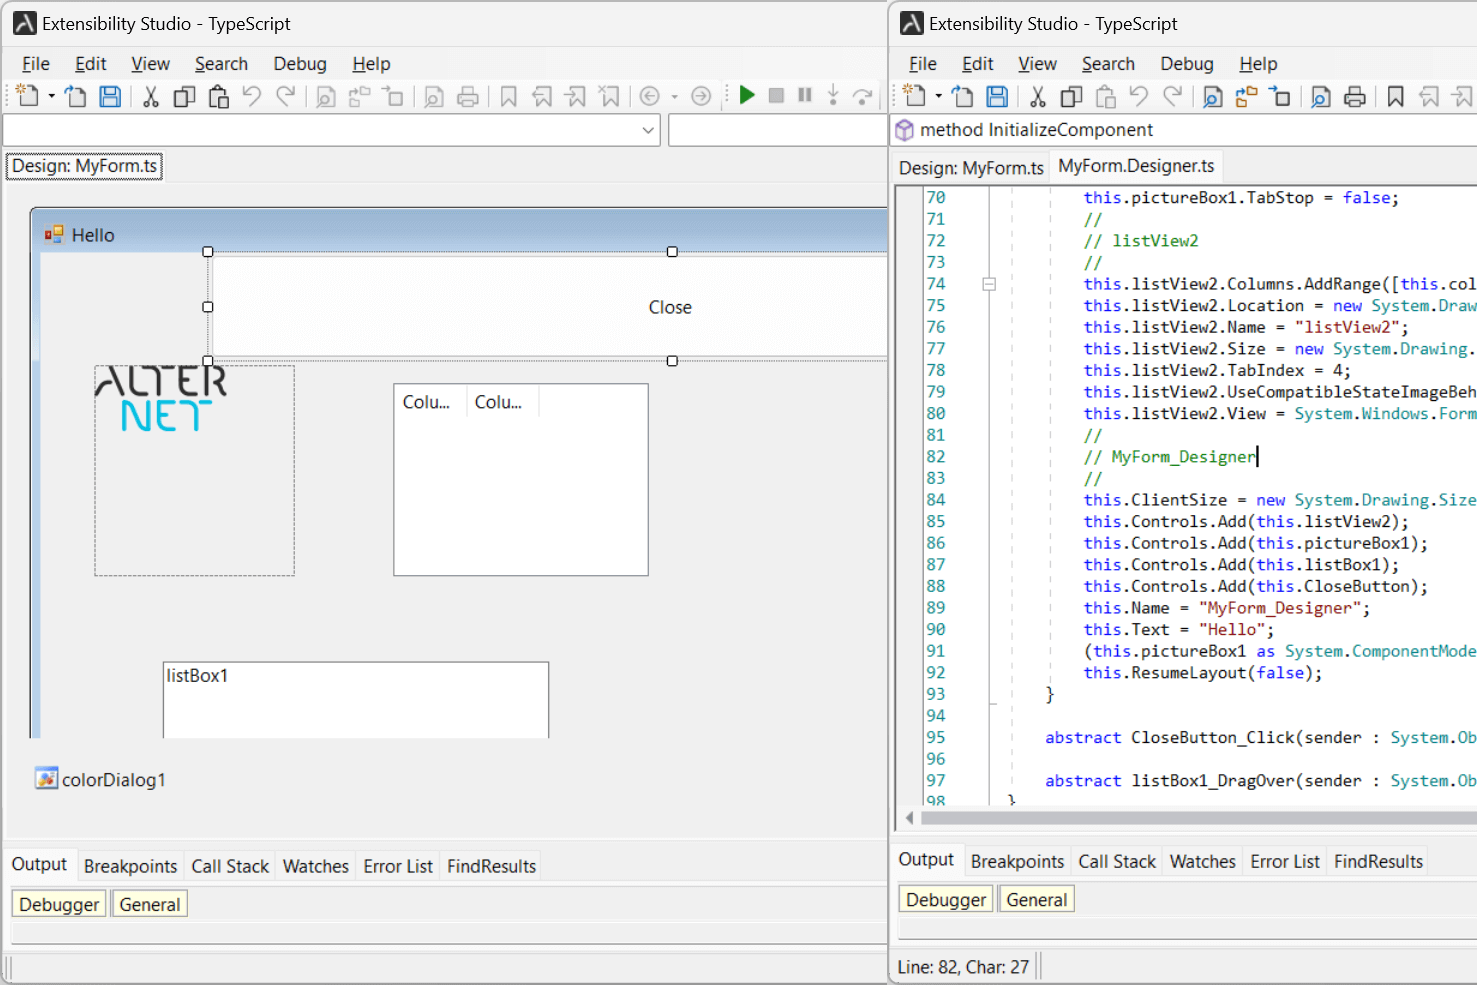Screen dimensions: 1477x985
Task: Click Print preview icon in right window
Action: 1320,96
